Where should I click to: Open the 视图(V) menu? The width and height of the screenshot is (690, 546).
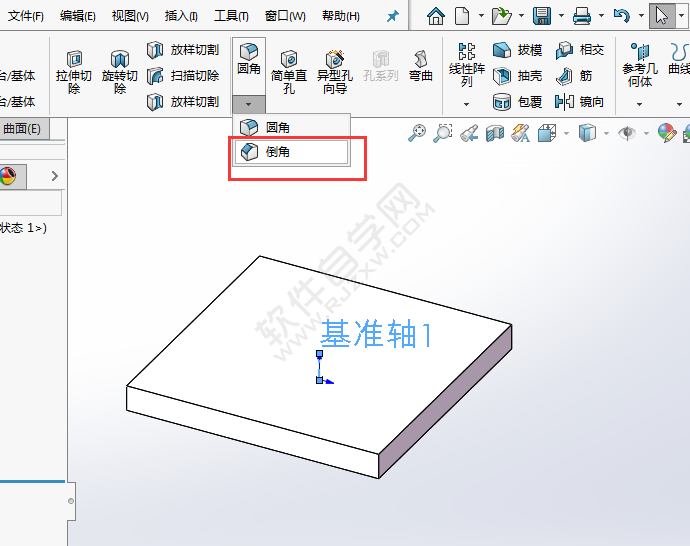[x=130, y=16]
